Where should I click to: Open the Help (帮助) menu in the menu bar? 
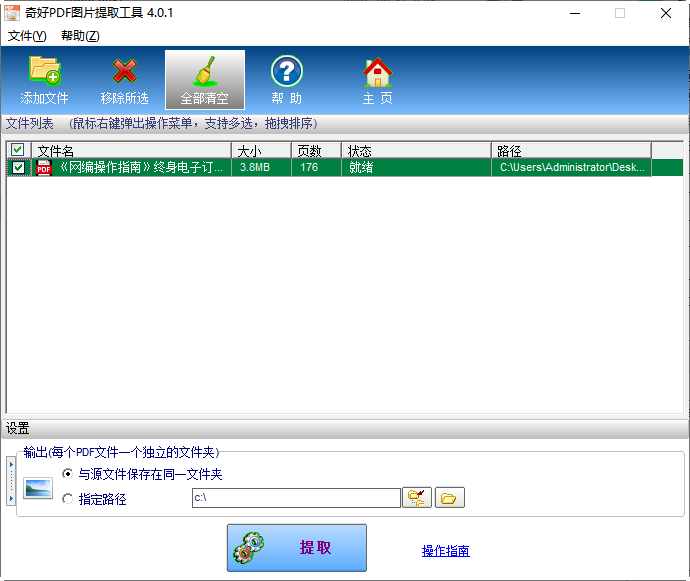tap(80, 36)
